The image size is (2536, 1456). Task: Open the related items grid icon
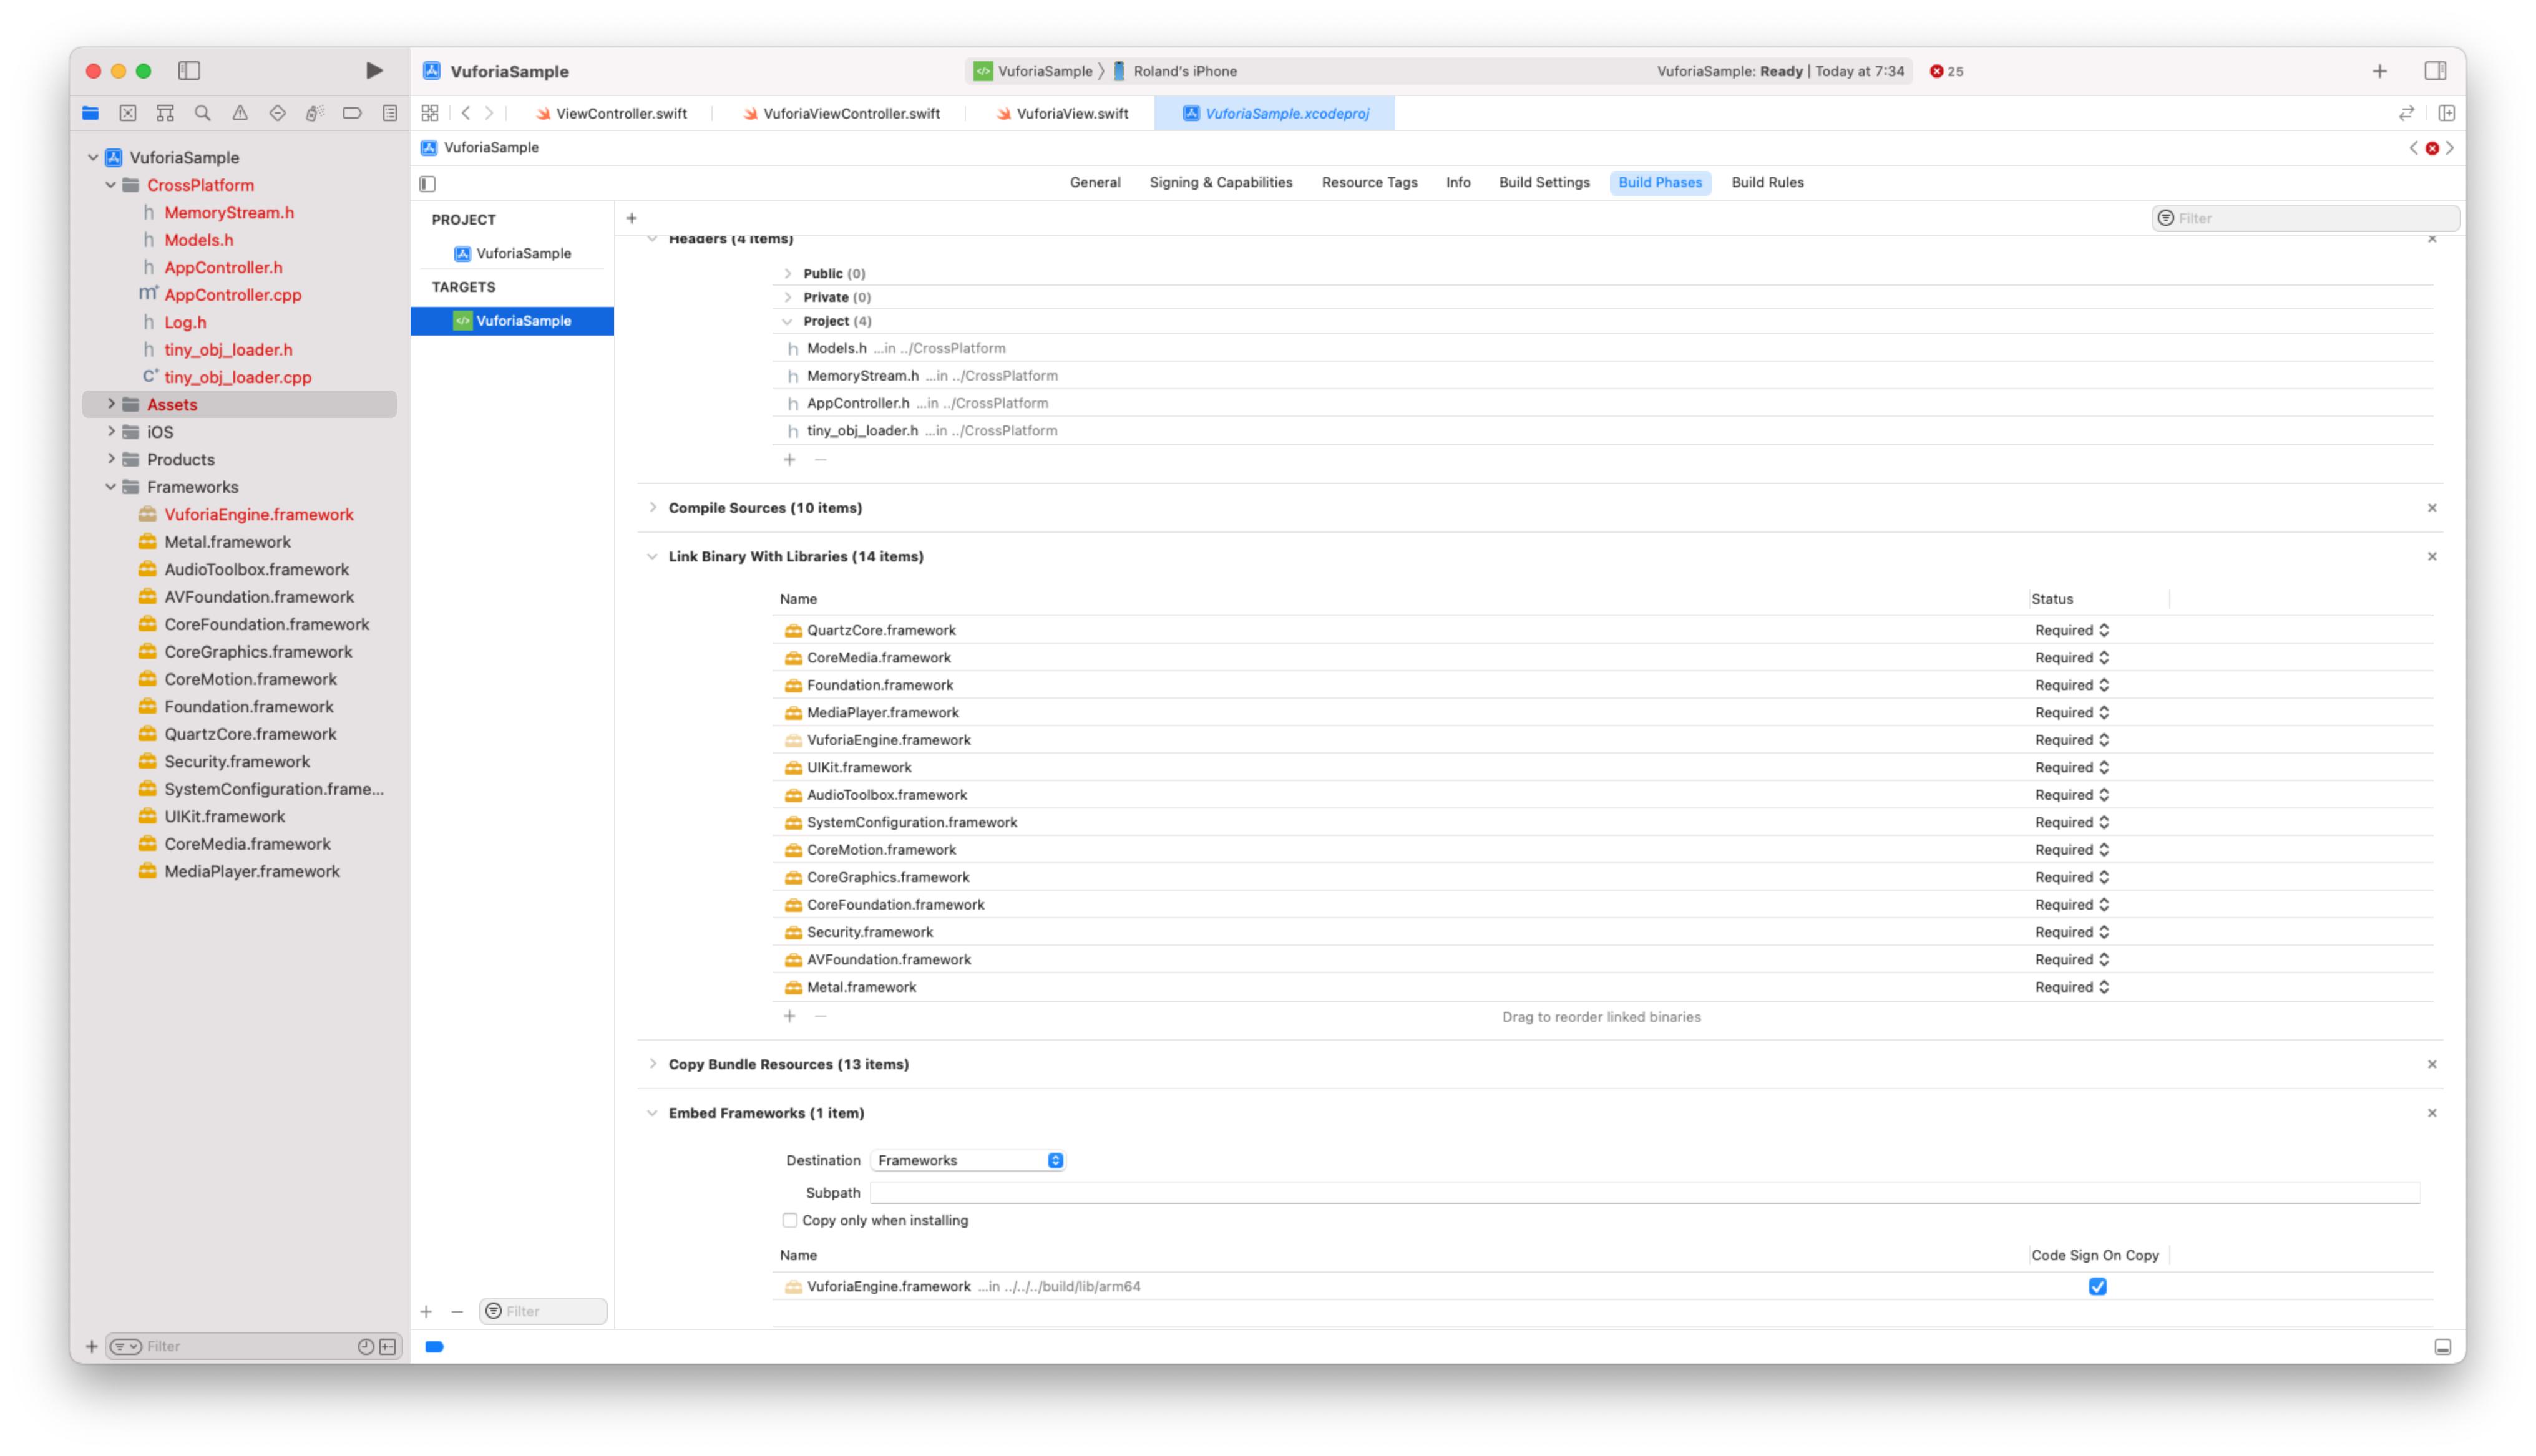[430, 113]
